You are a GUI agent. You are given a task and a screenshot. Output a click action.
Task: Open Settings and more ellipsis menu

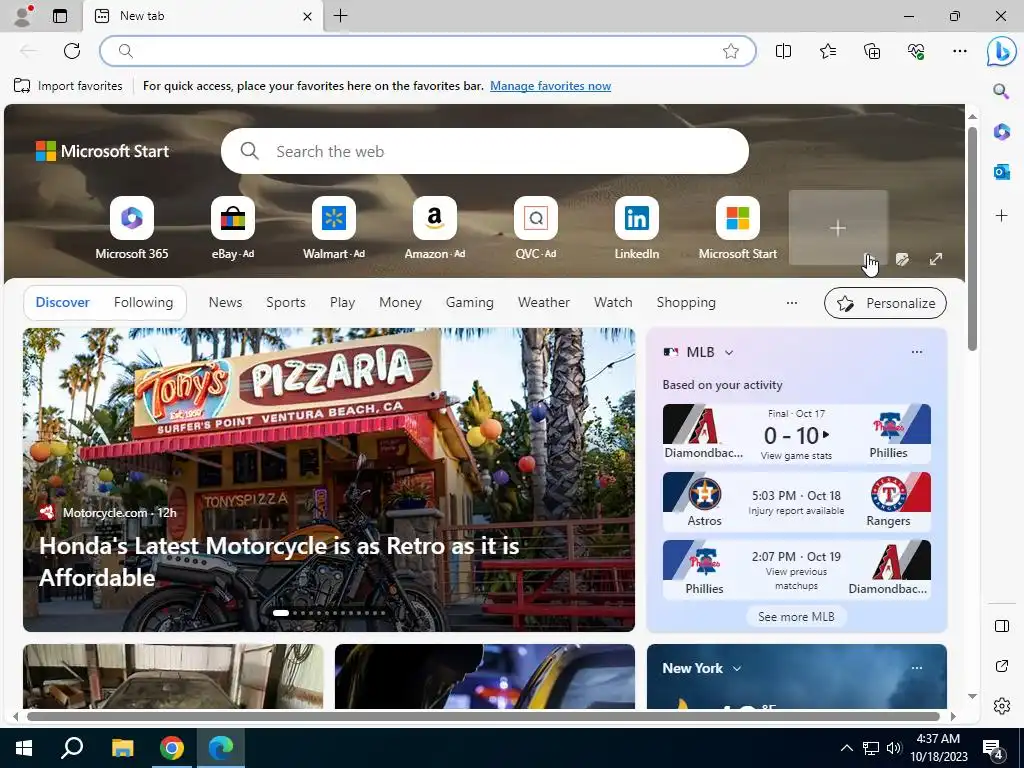point(959,51)
